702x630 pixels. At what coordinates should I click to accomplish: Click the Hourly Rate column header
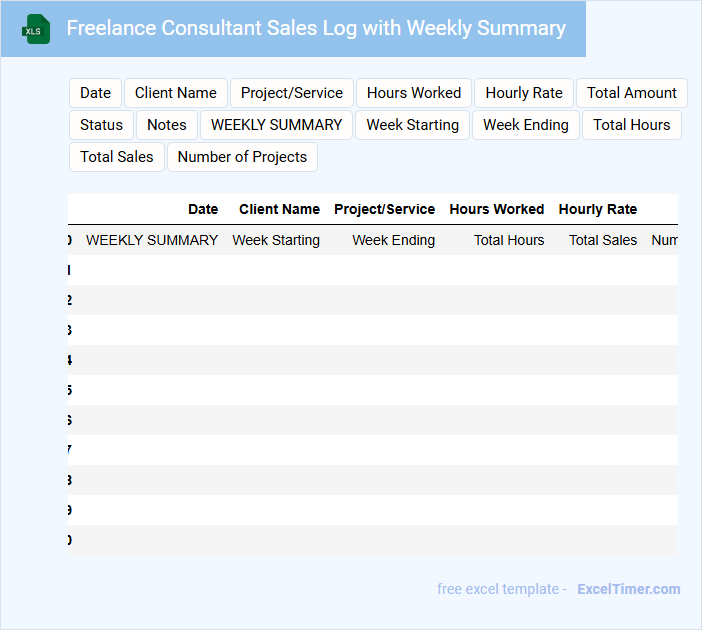tap(598, 209)
